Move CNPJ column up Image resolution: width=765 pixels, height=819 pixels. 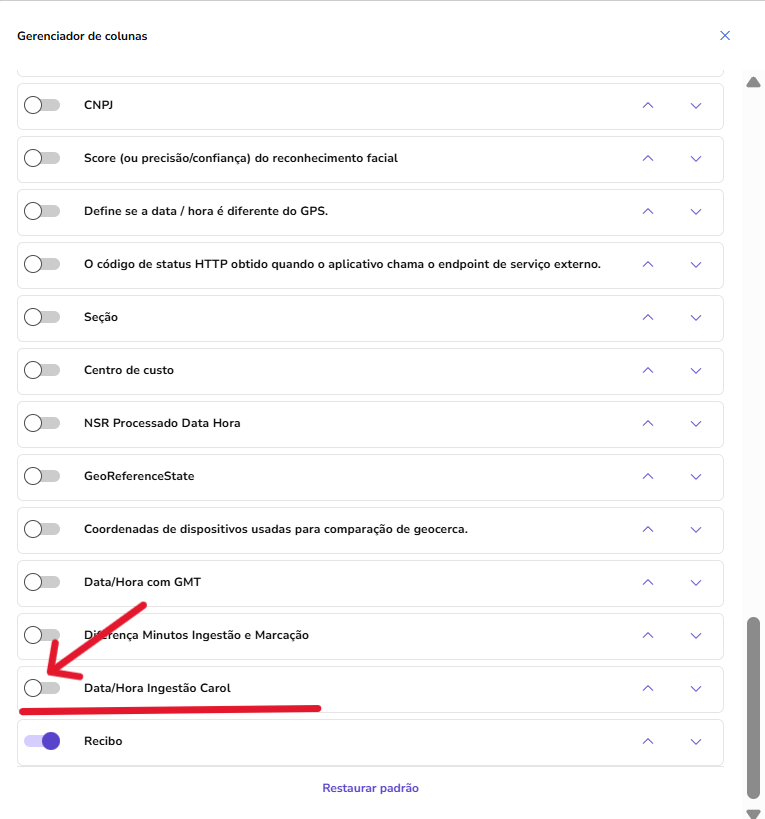click(x=648, y=105)
